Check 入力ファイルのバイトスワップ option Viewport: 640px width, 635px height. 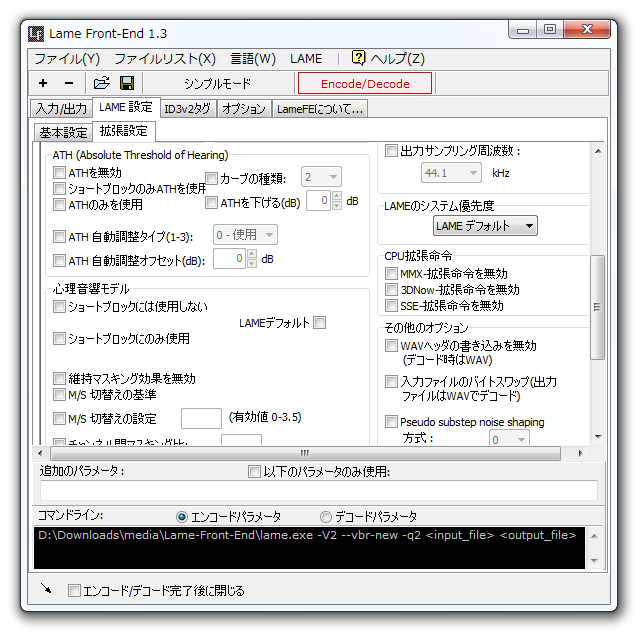[x=391, y=381]
